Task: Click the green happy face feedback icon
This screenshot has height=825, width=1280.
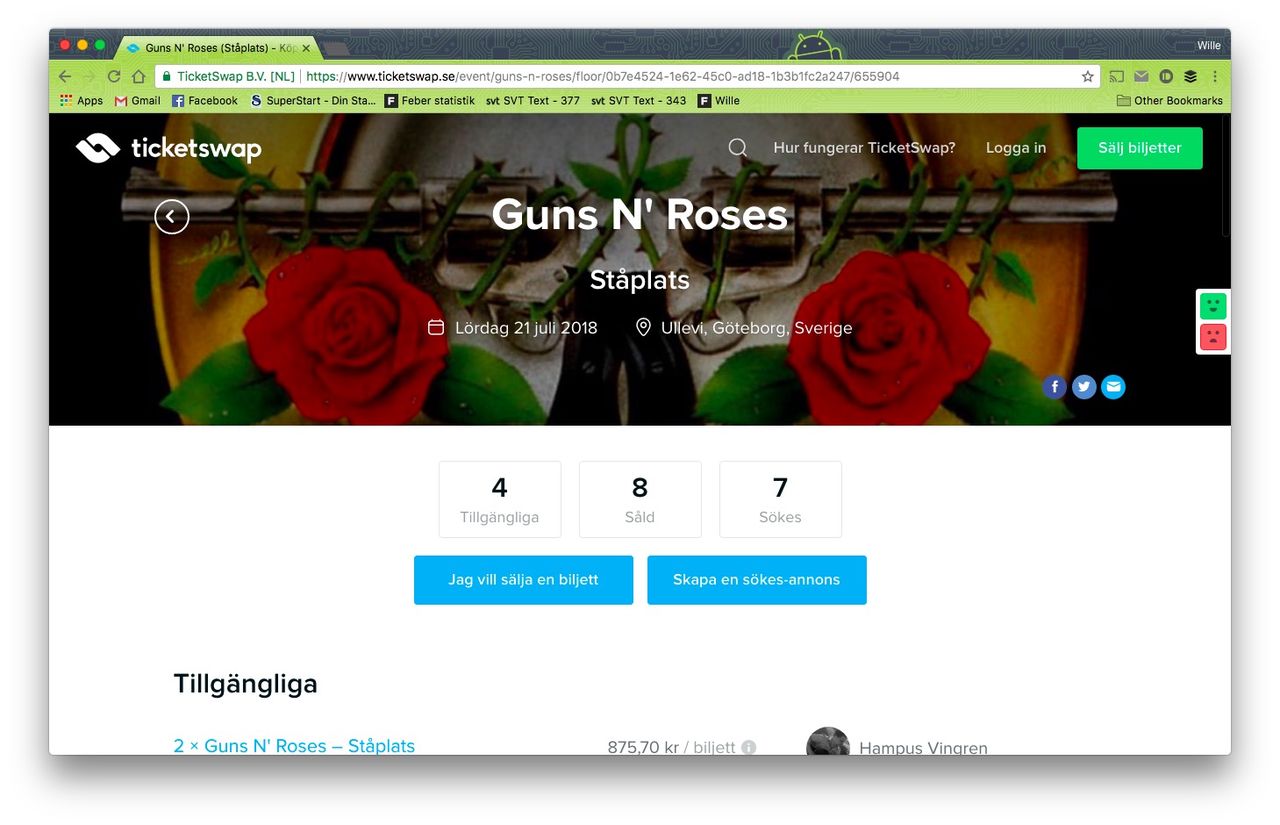Action: click(x=1213, y=306)
